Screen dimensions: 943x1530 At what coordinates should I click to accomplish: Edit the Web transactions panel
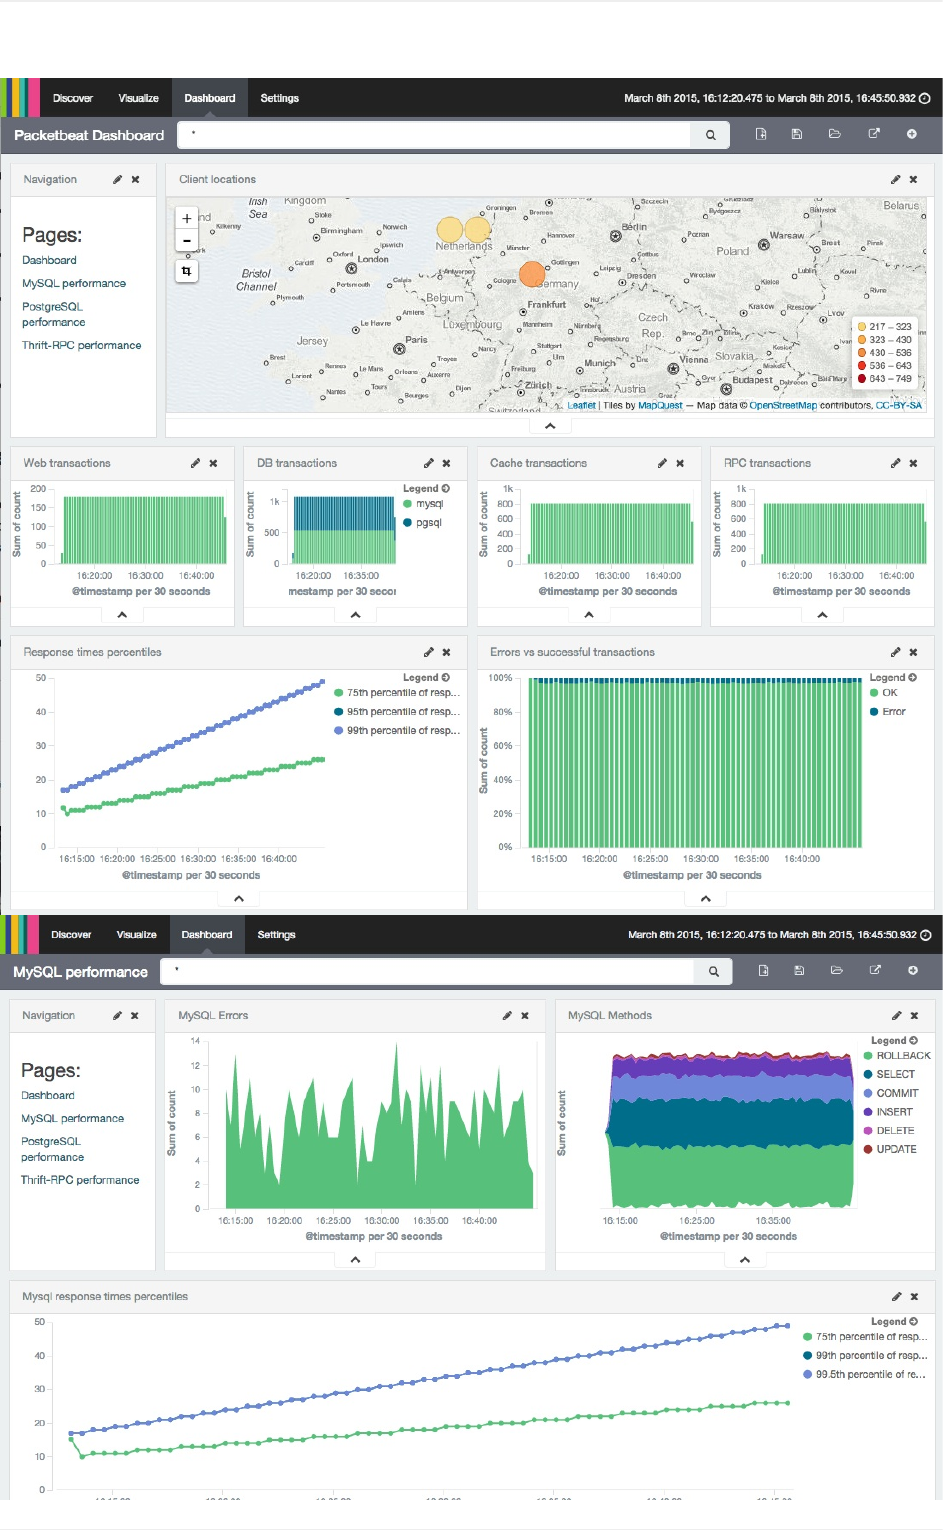coord(195,463)
